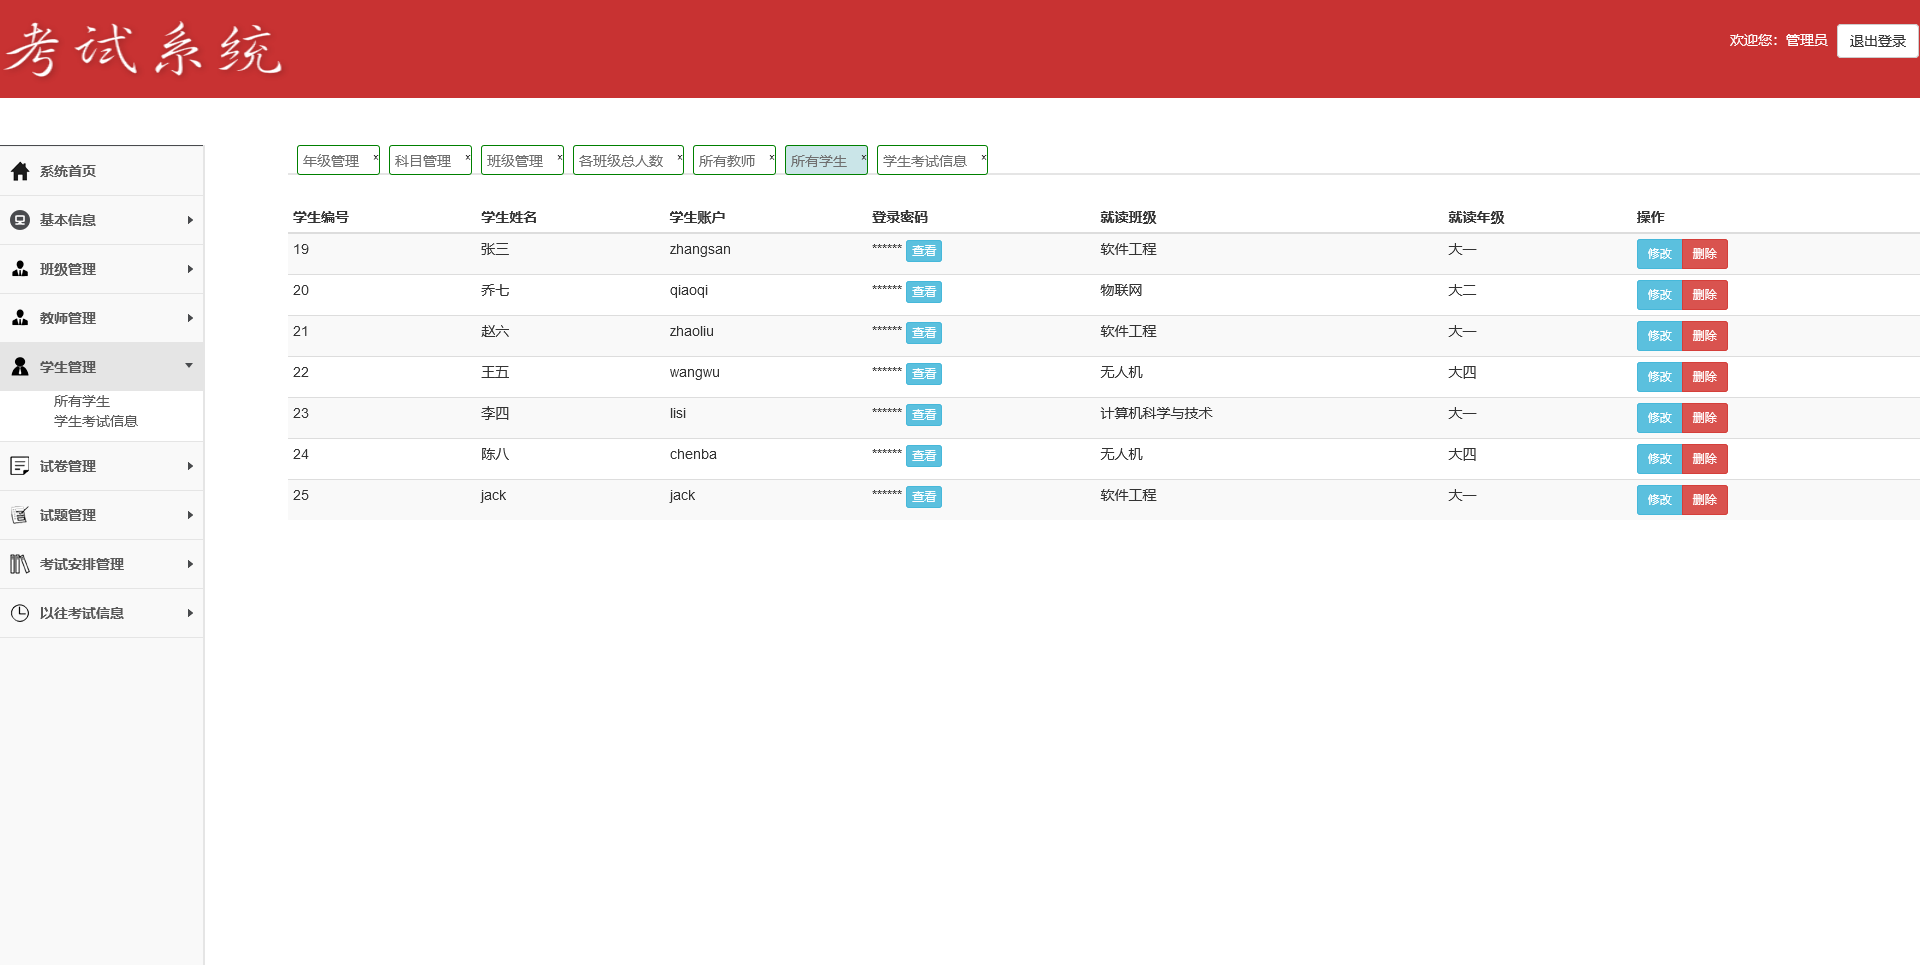Close the 所有学生 tab with its x
This screenshot has width=1920, height=965.
pyautogui.click(x=863, y=158)
